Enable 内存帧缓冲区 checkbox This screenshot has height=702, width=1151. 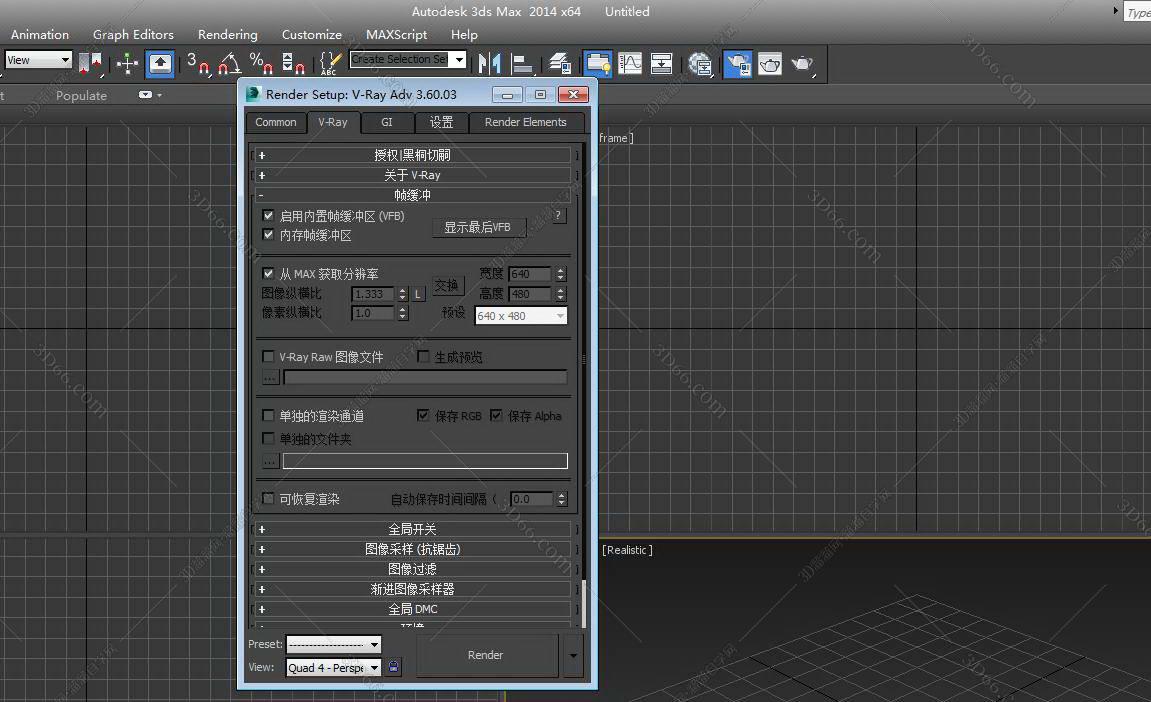coord(268,235)
